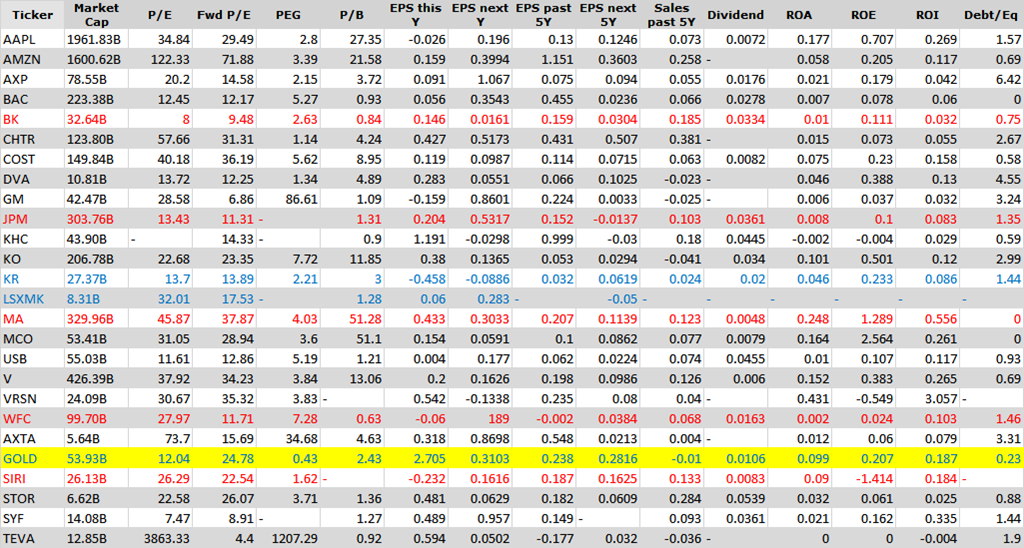Select the ROA column header

pyautogui.click(x=801, y=14)
